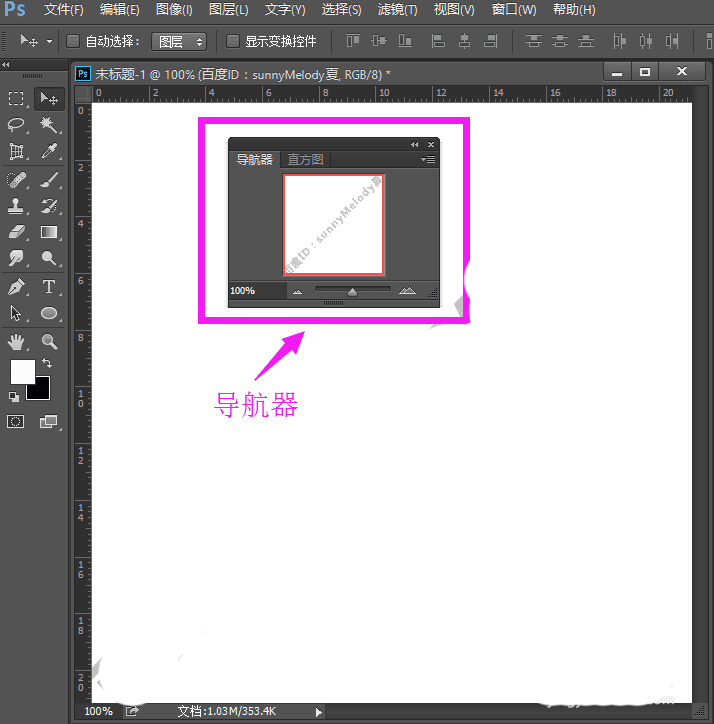The image size is (714, 724).
Task: Click the status bar share/export icon
Action: (x=132, y=711)
